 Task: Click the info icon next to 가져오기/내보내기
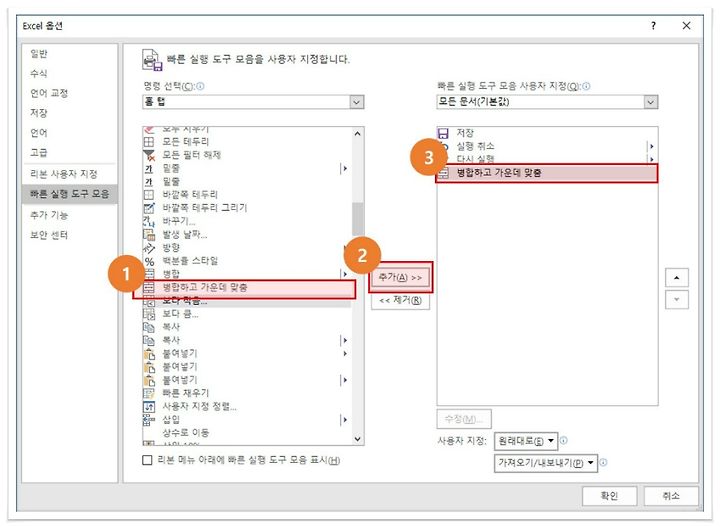tap(603, 462)
